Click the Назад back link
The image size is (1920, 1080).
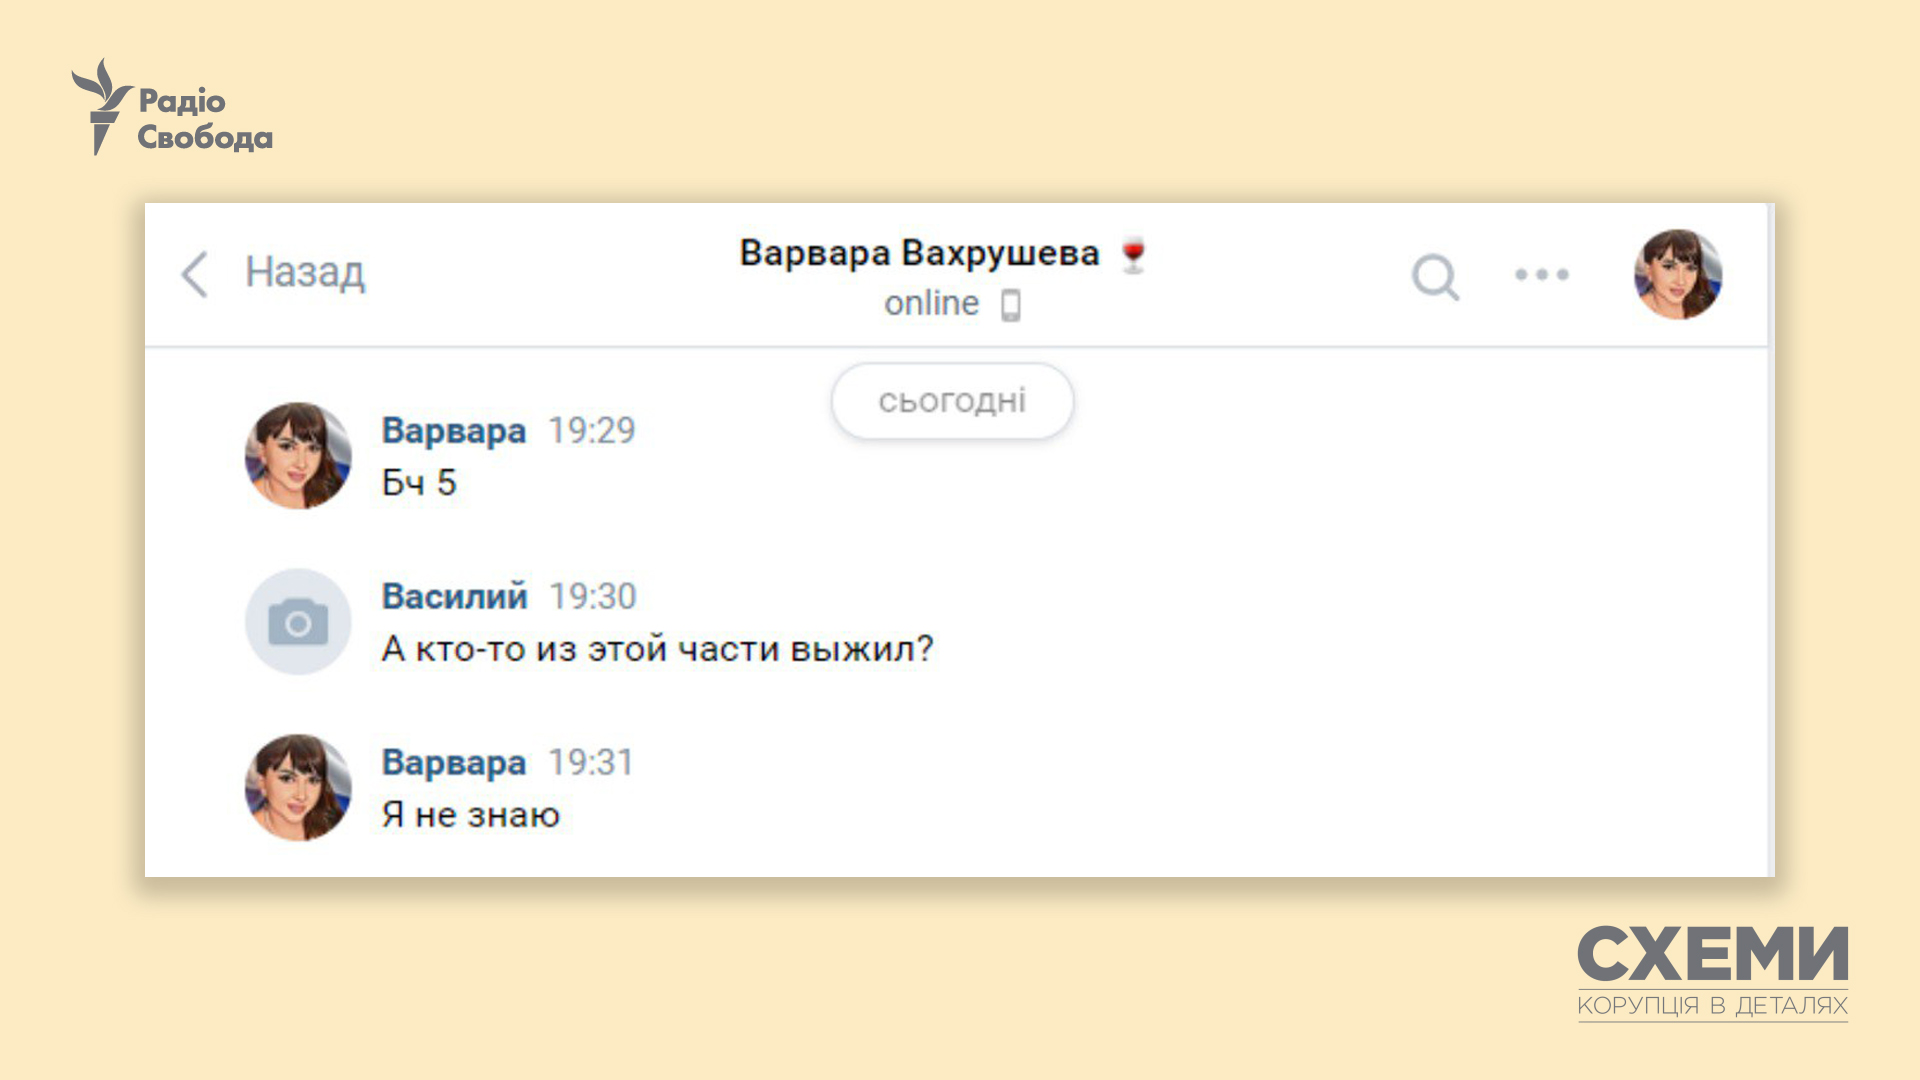(305, 272)
